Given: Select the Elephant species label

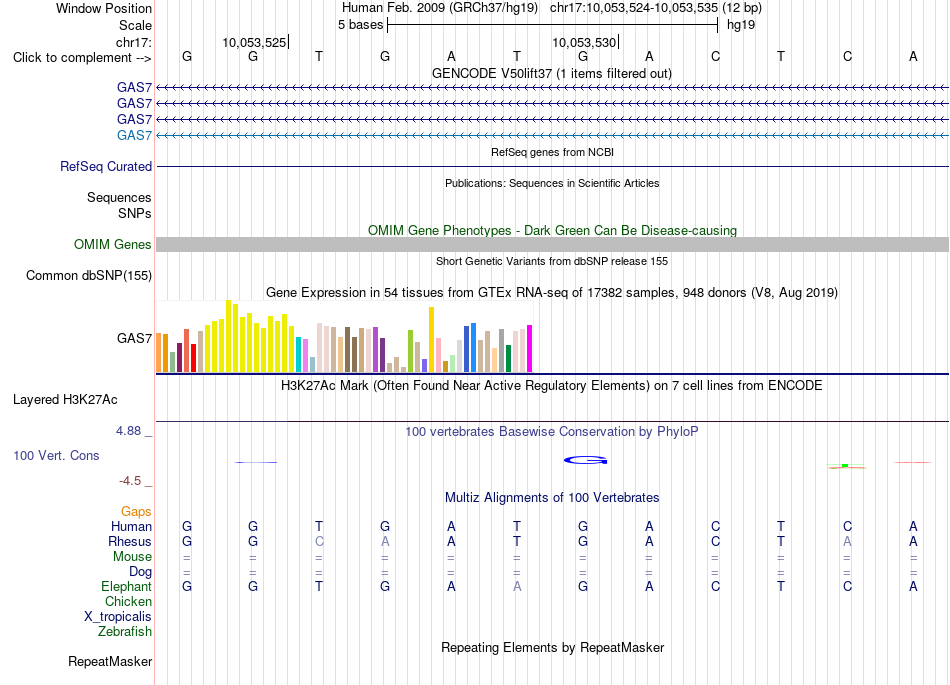Looking at the screenshot, I should coord(127,586).
